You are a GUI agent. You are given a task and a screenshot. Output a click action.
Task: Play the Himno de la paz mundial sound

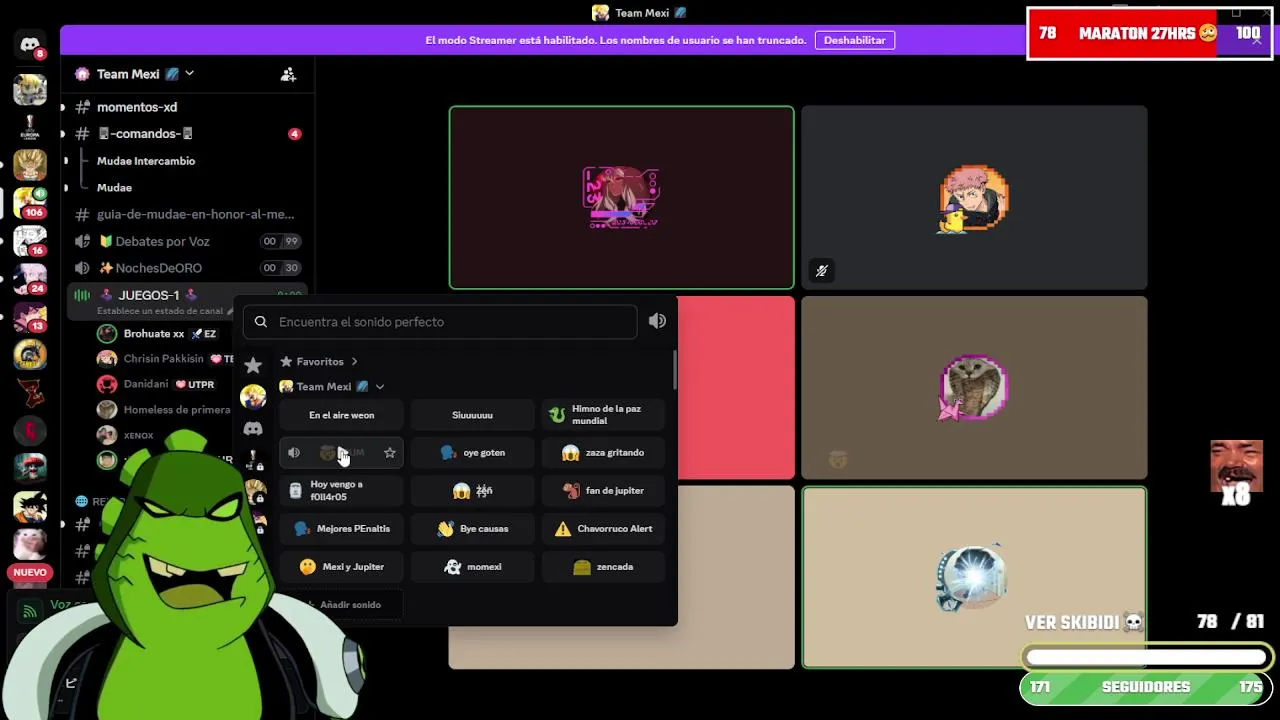click(x=603, y=415)
